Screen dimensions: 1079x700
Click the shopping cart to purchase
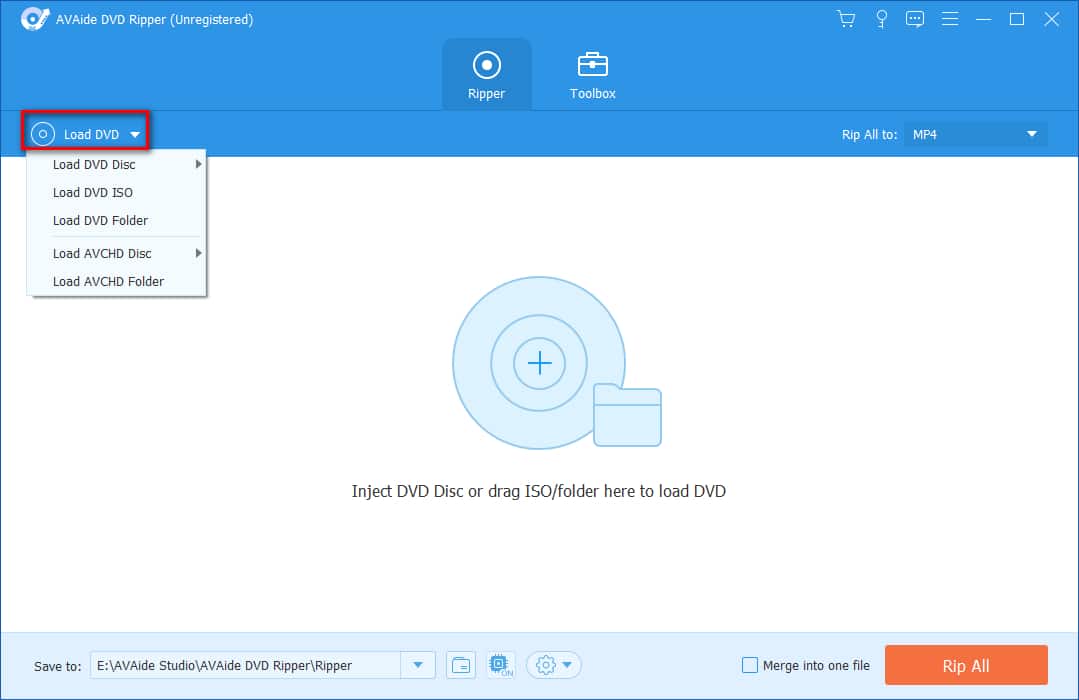[845, 19]
